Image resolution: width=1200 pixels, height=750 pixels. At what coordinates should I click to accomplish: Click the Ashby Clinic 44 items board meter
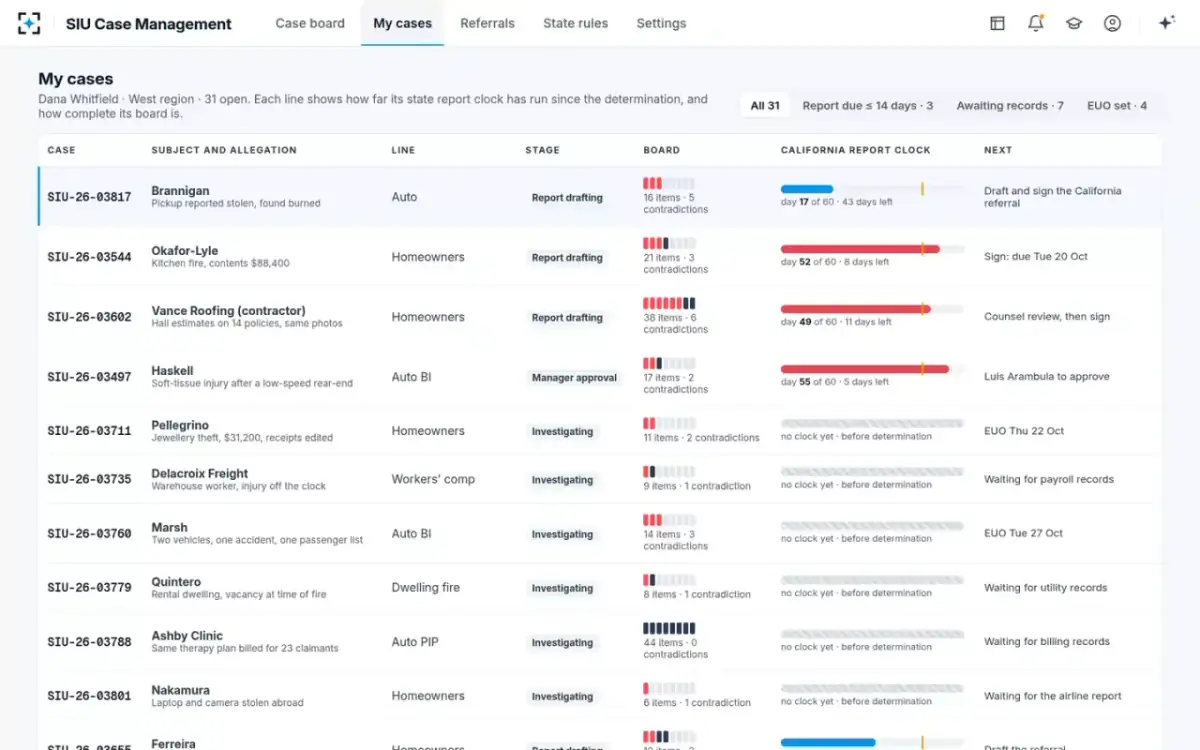(x=669, y=628)
